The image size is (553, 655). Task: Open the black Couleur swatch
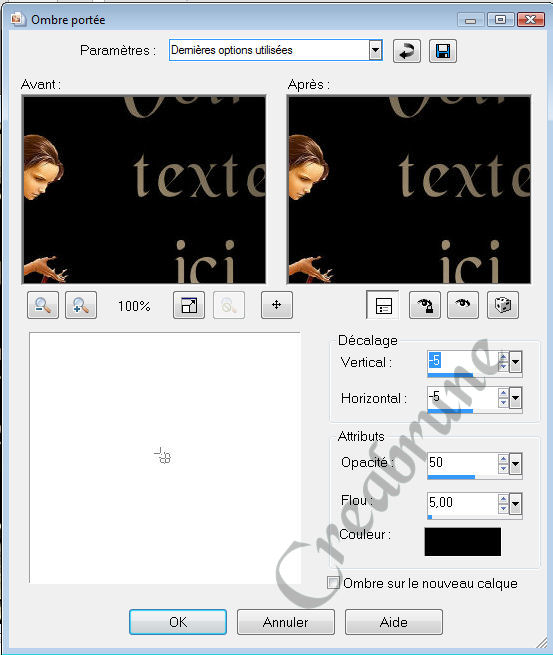(x=463, y=542)
